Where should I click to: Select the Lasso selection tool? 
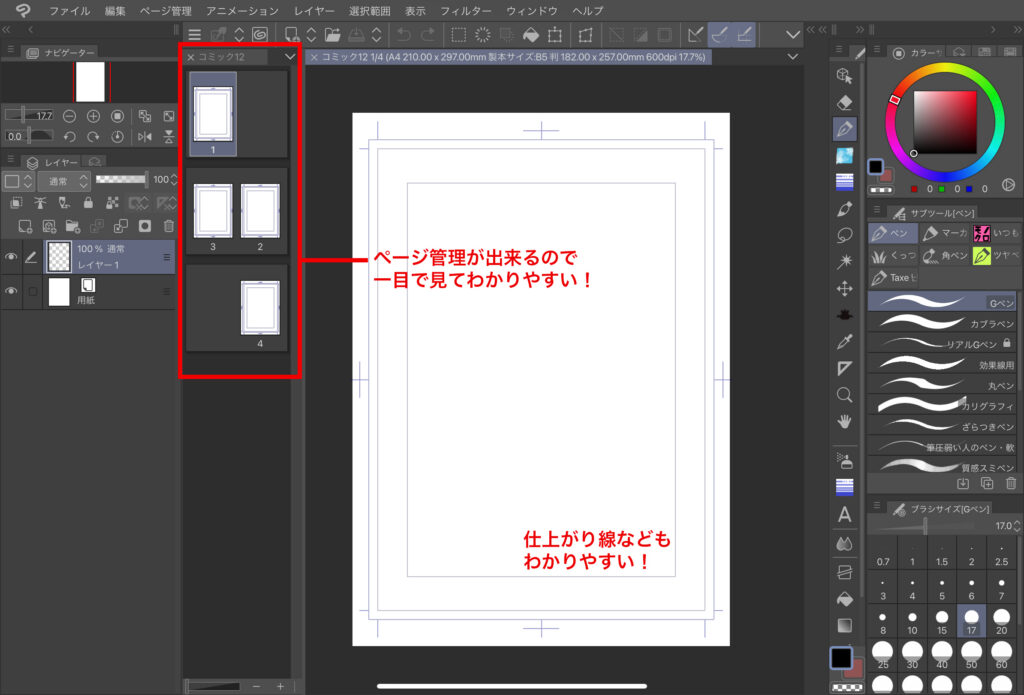[844, 236]
